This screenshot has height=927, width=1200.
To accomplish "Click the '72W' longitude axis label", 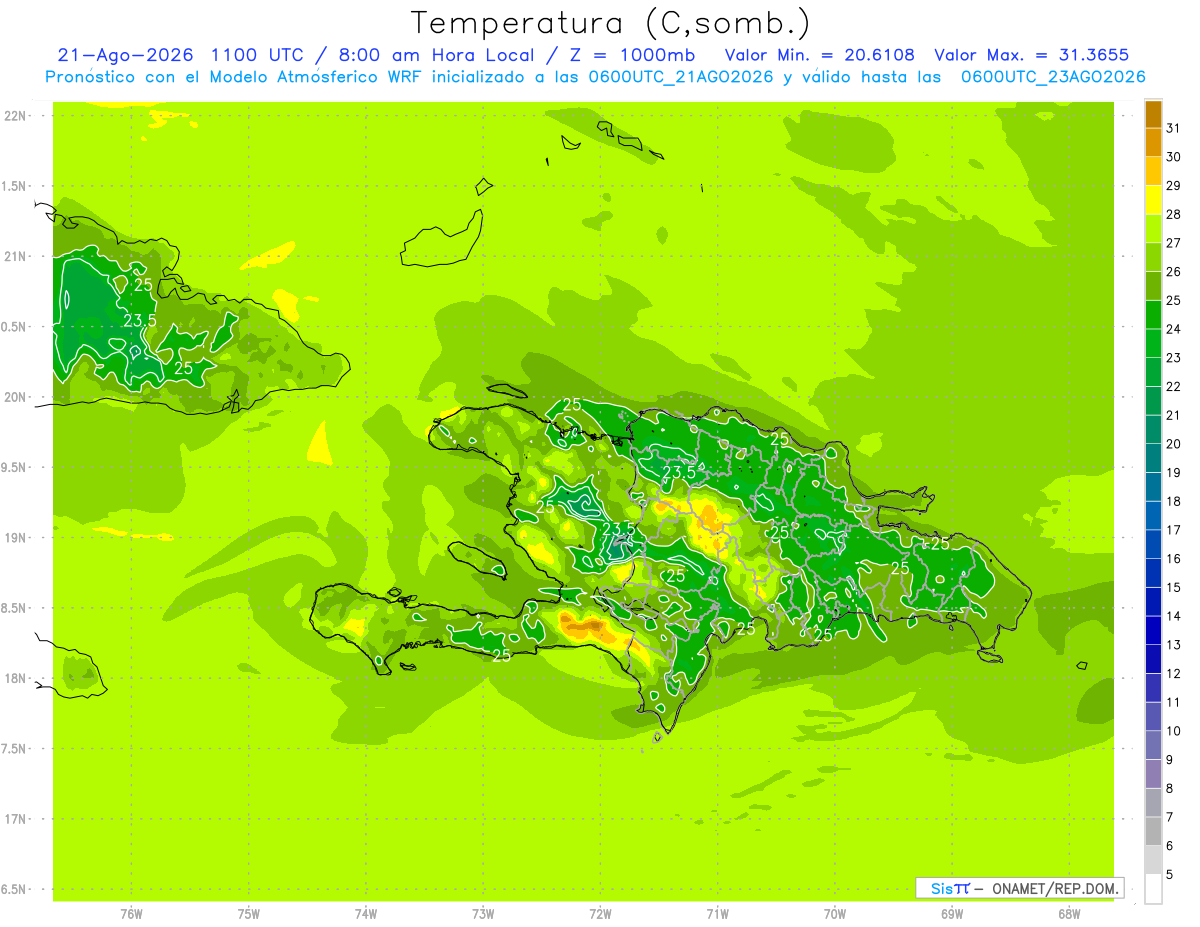I will pos(600,914).
